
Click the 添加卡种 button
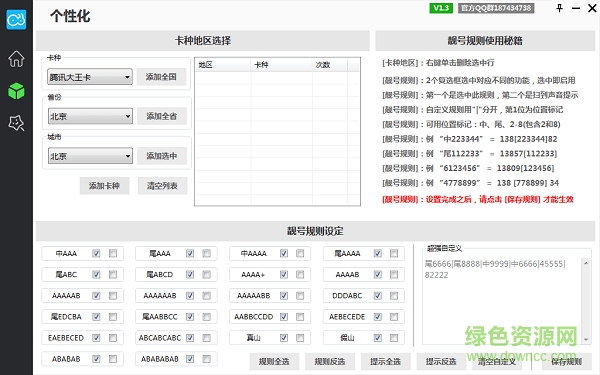pyautogui.click(x=104, y=186)
